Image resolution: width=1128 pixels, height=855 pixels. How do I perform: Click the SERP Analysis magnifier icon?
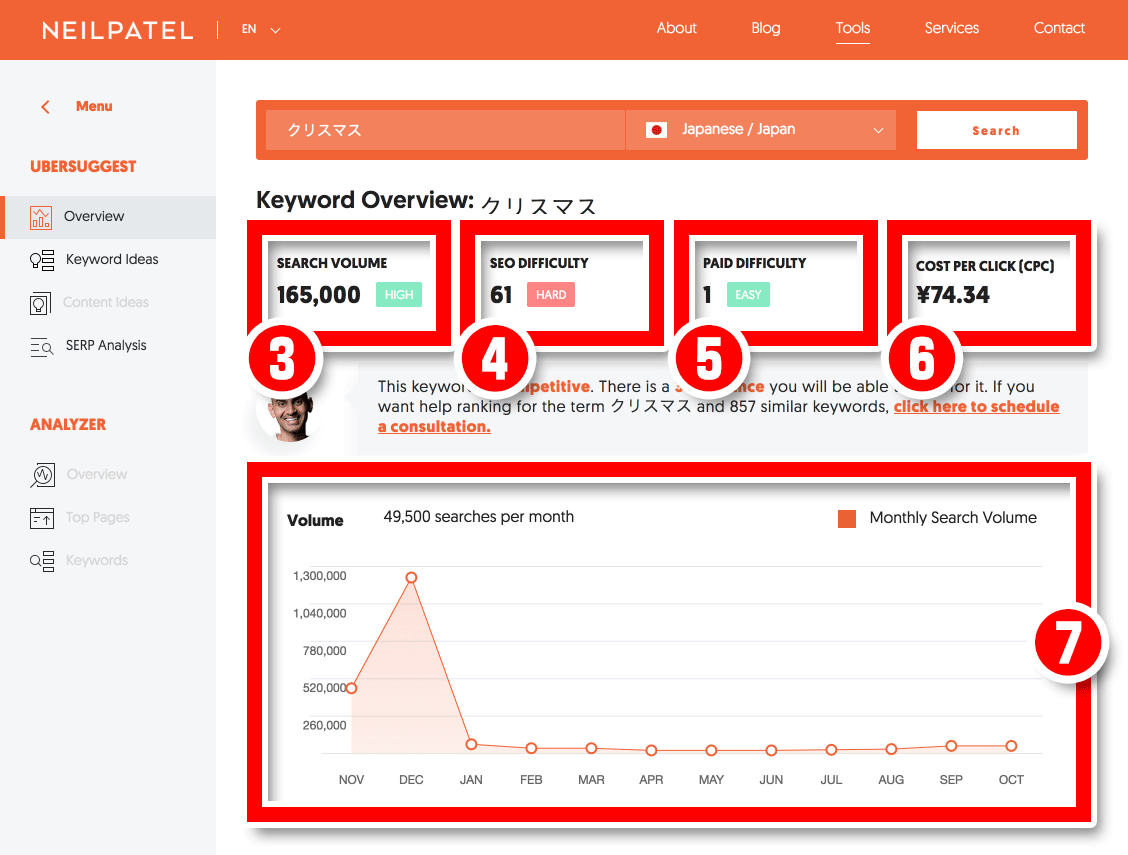pos(42,347)
